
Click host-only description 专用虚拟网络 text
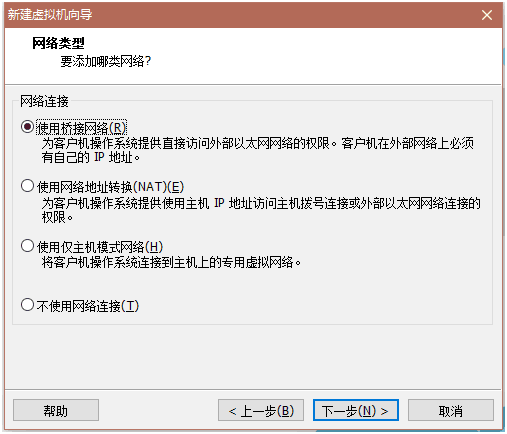171,262
